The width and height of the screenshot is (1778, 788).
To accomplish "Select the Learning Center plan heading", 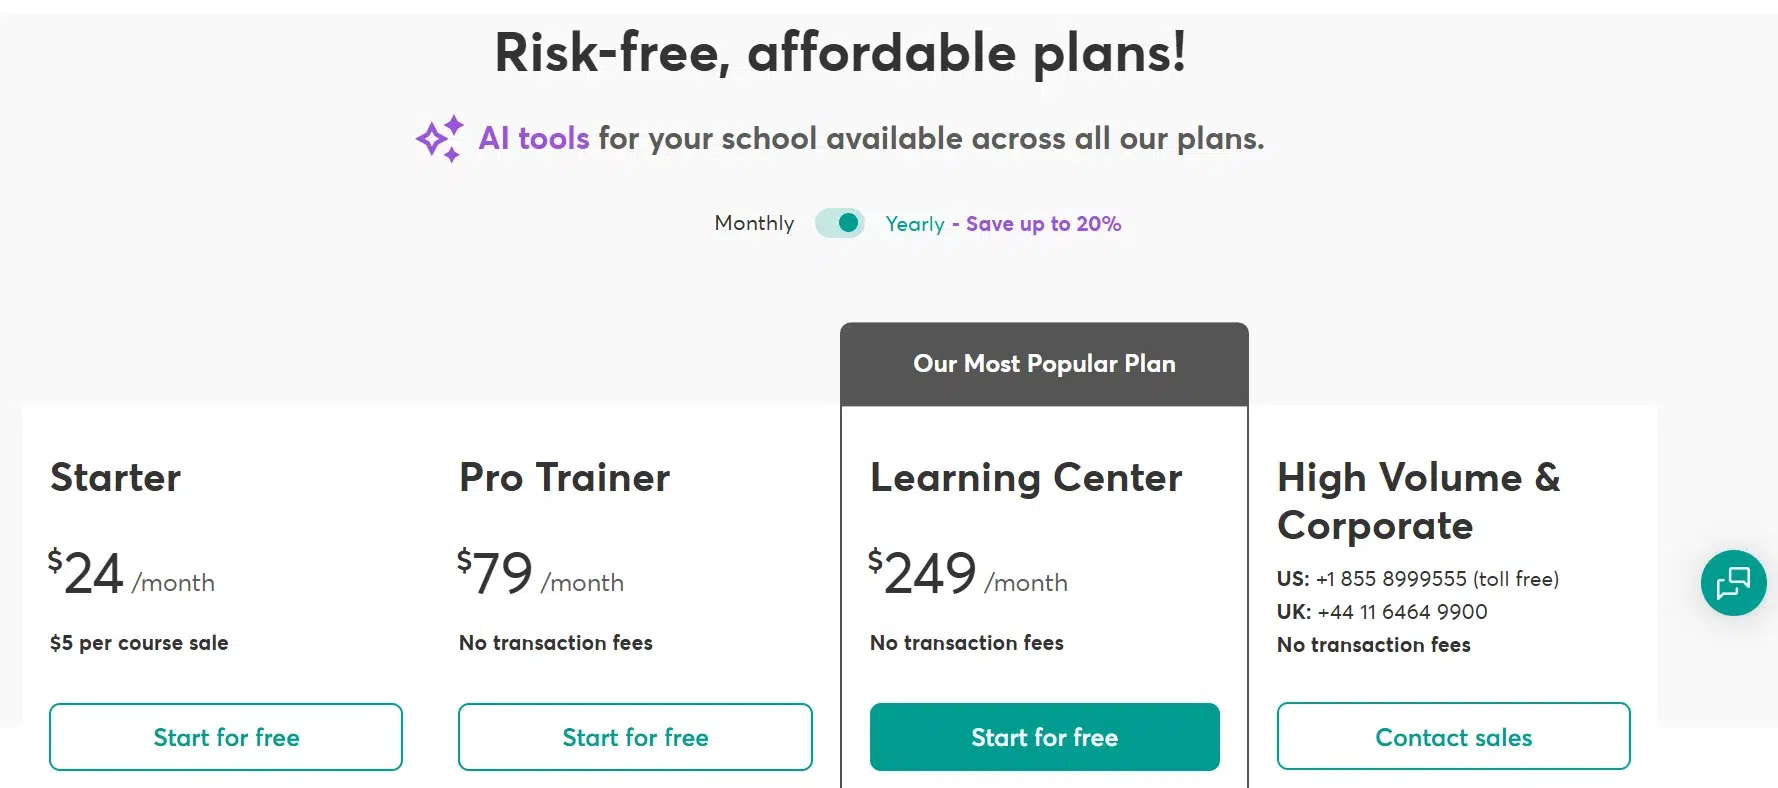I will pyautogui.click(x=1026, y=478).
